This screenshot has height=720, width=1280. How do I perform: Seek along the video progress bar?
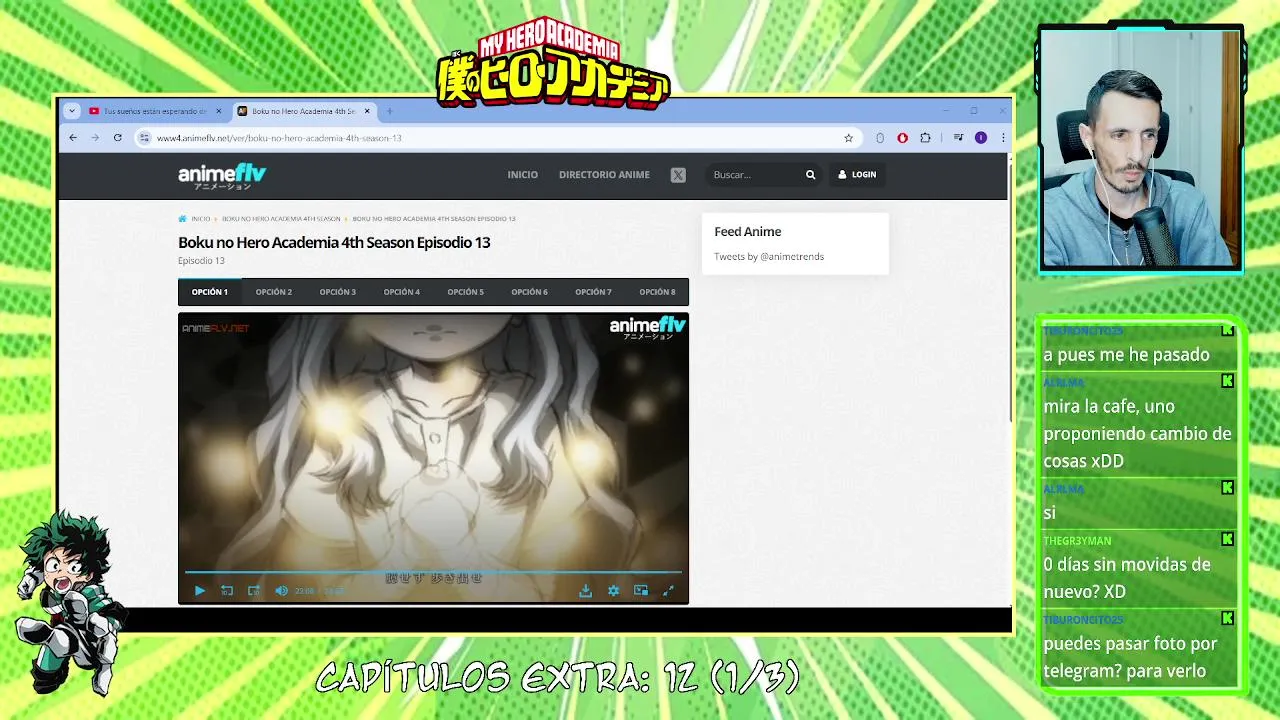(433, 572)
